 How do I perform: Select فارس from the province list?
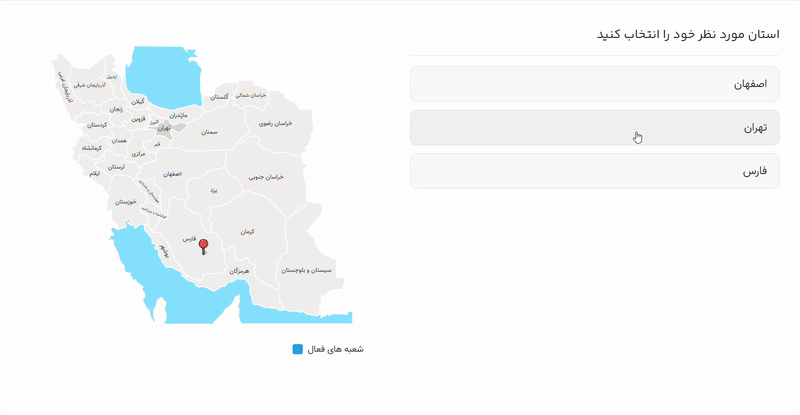point(594,171)
